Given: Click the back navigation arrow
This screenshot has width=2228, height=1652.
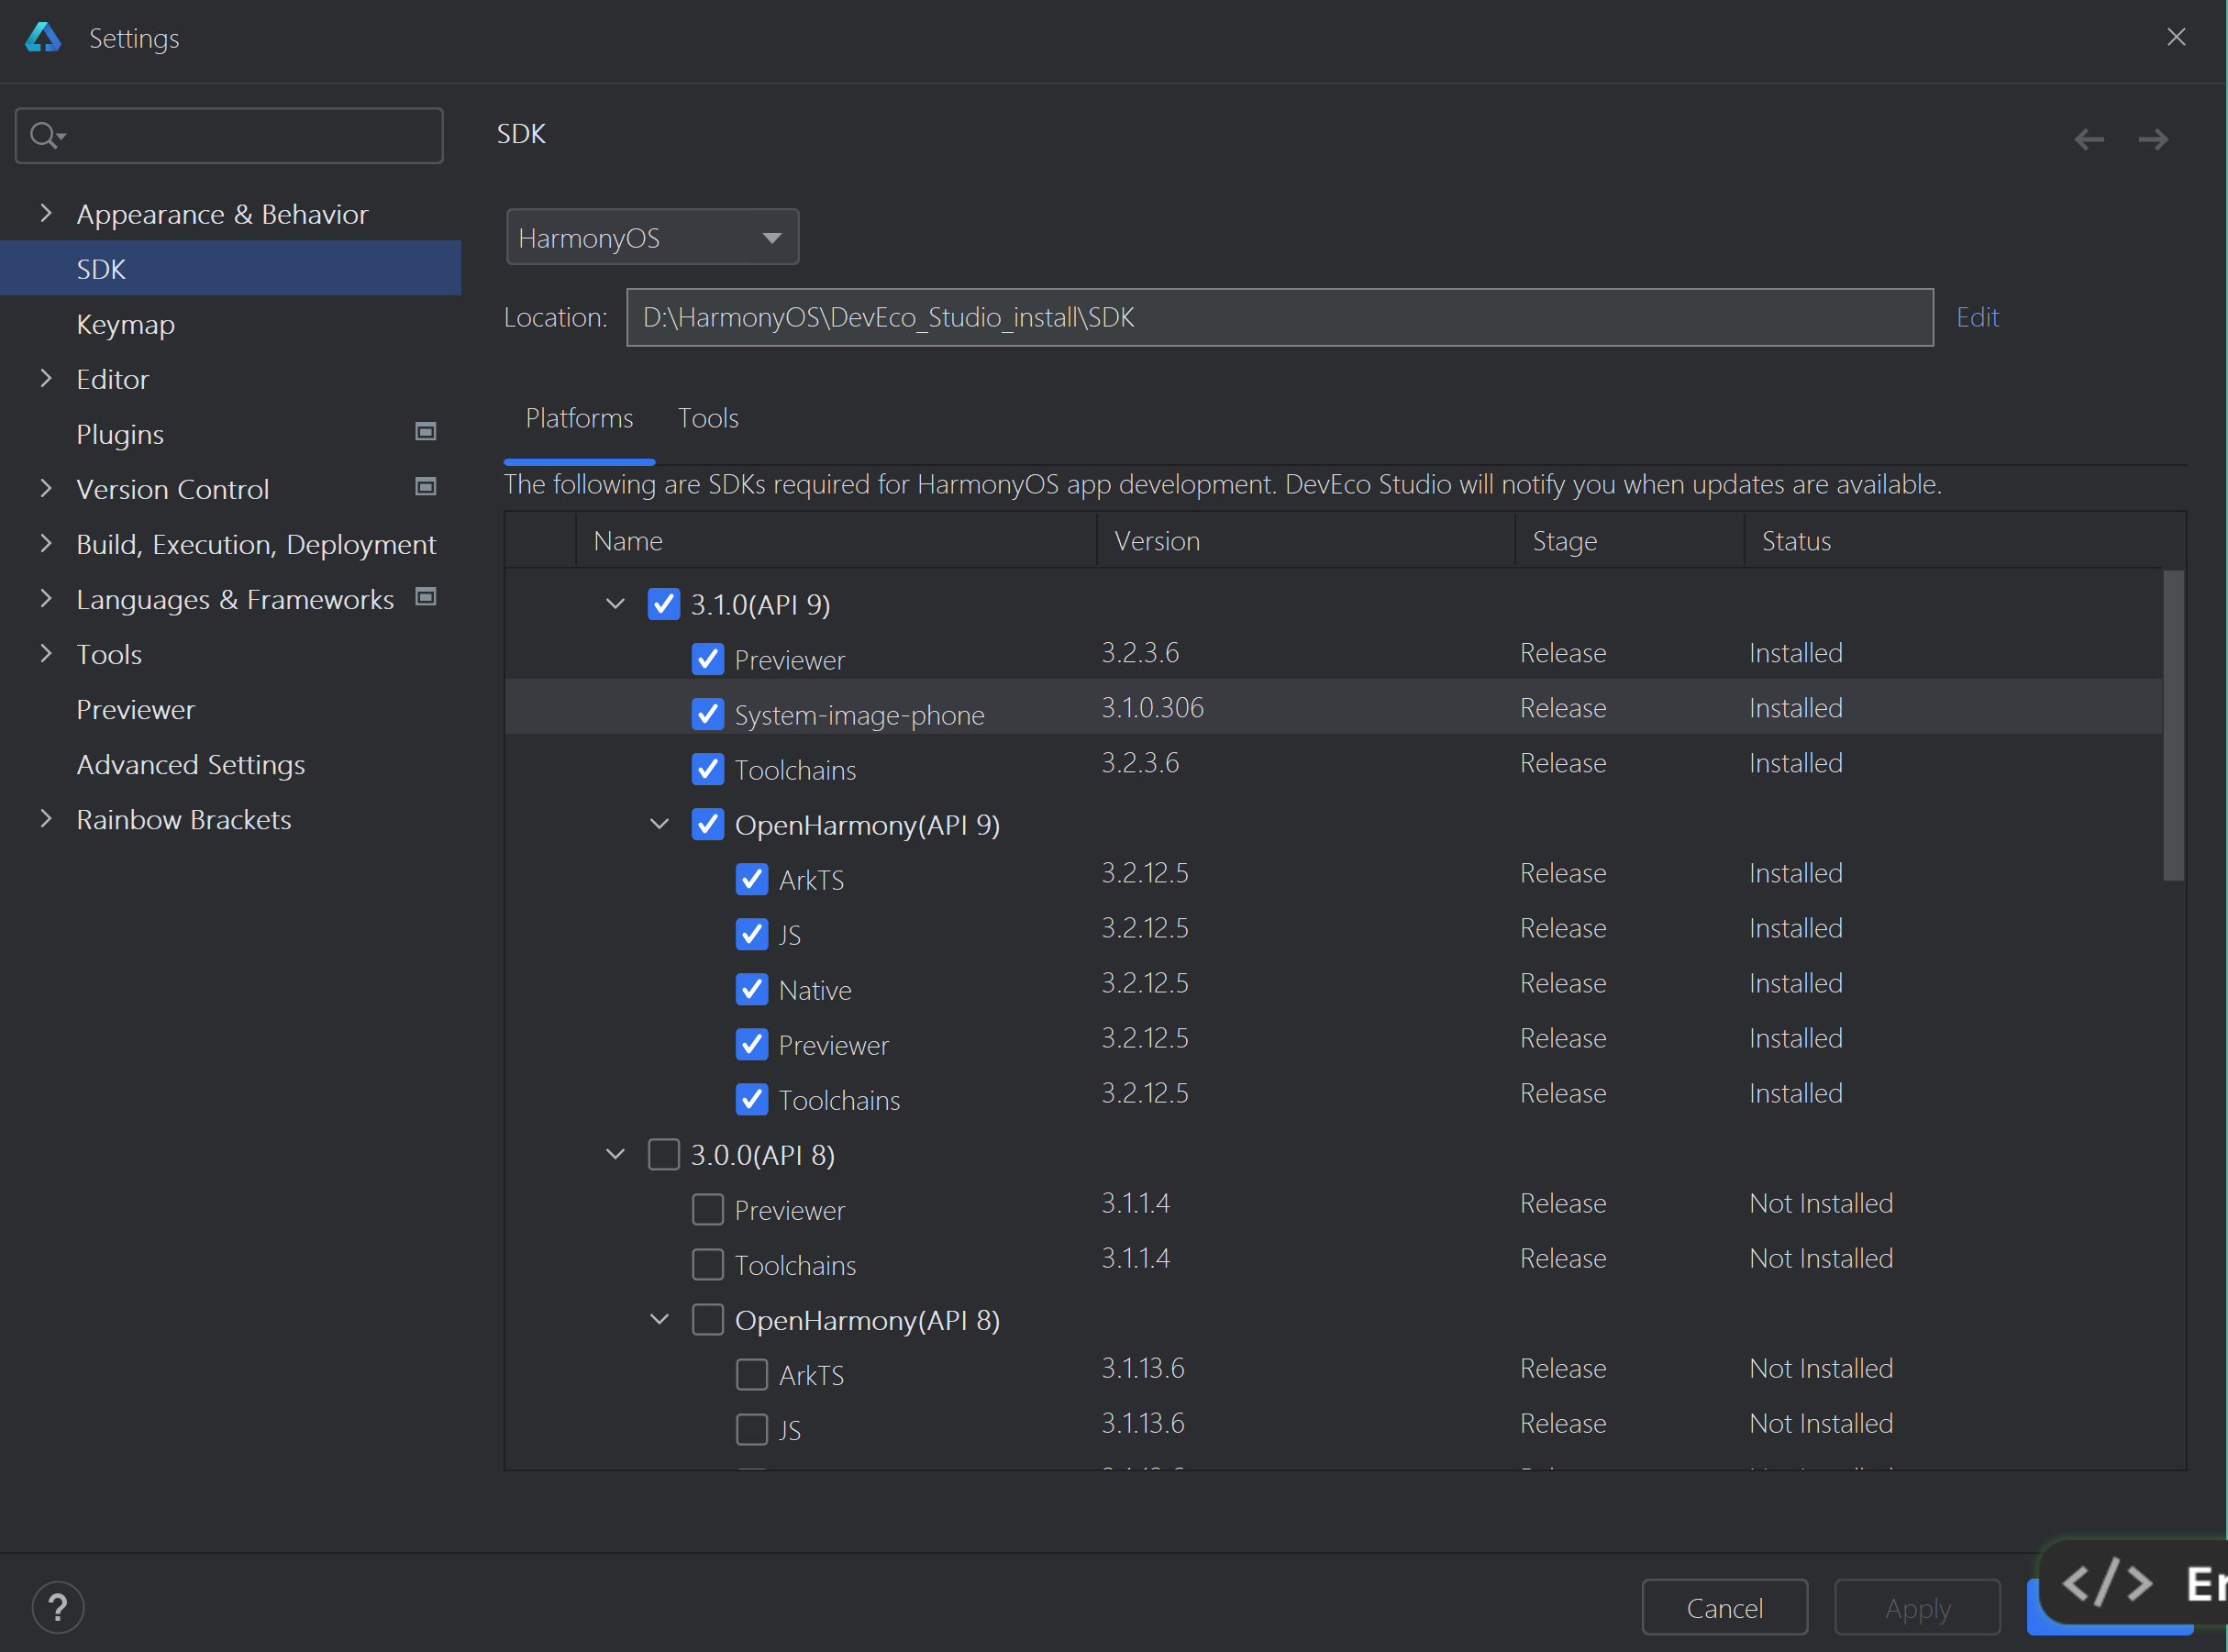Looking at the screenshot, I should pos(2089,139).
